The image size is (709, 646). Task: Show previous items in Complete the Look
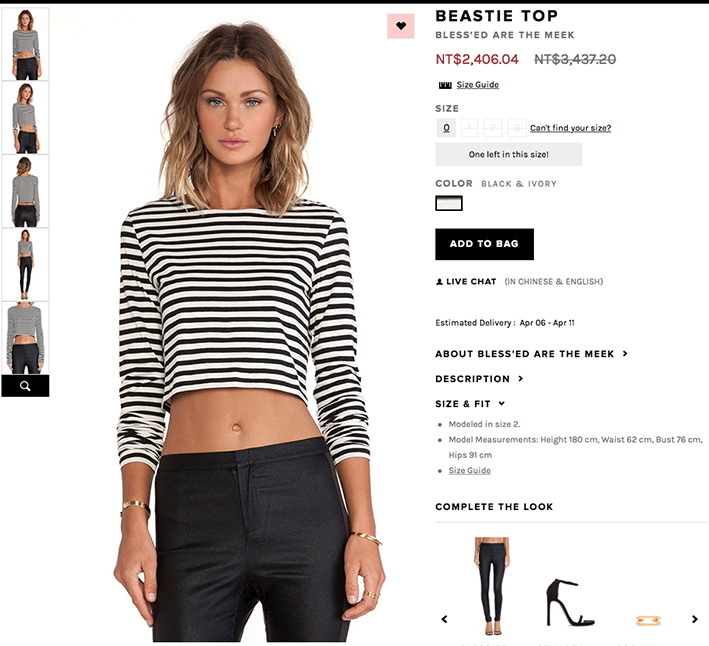(444, 619)
